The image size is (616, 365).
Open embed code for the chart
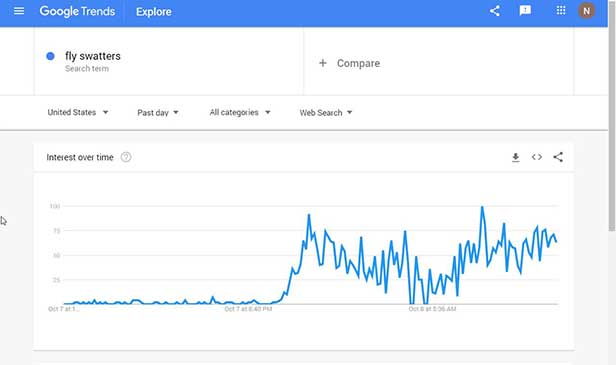[x=537, y=157]
